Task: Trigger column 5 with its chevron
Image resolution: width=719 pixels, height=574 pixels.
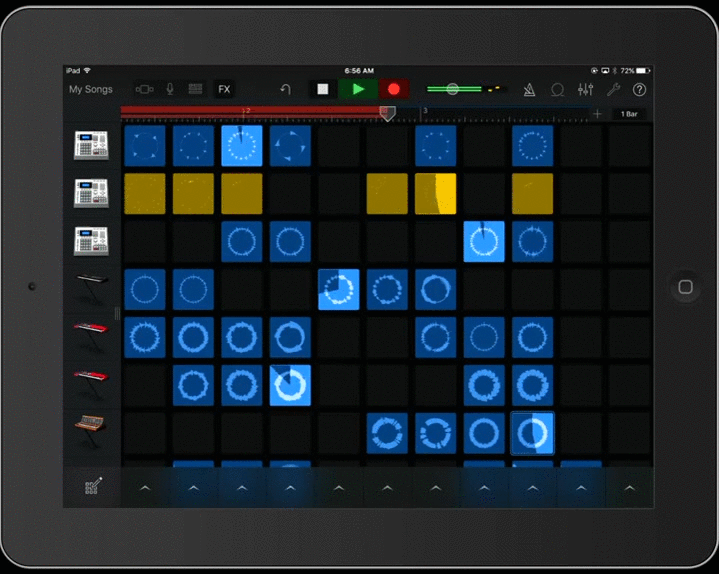Action: click(x=339, y=488)
